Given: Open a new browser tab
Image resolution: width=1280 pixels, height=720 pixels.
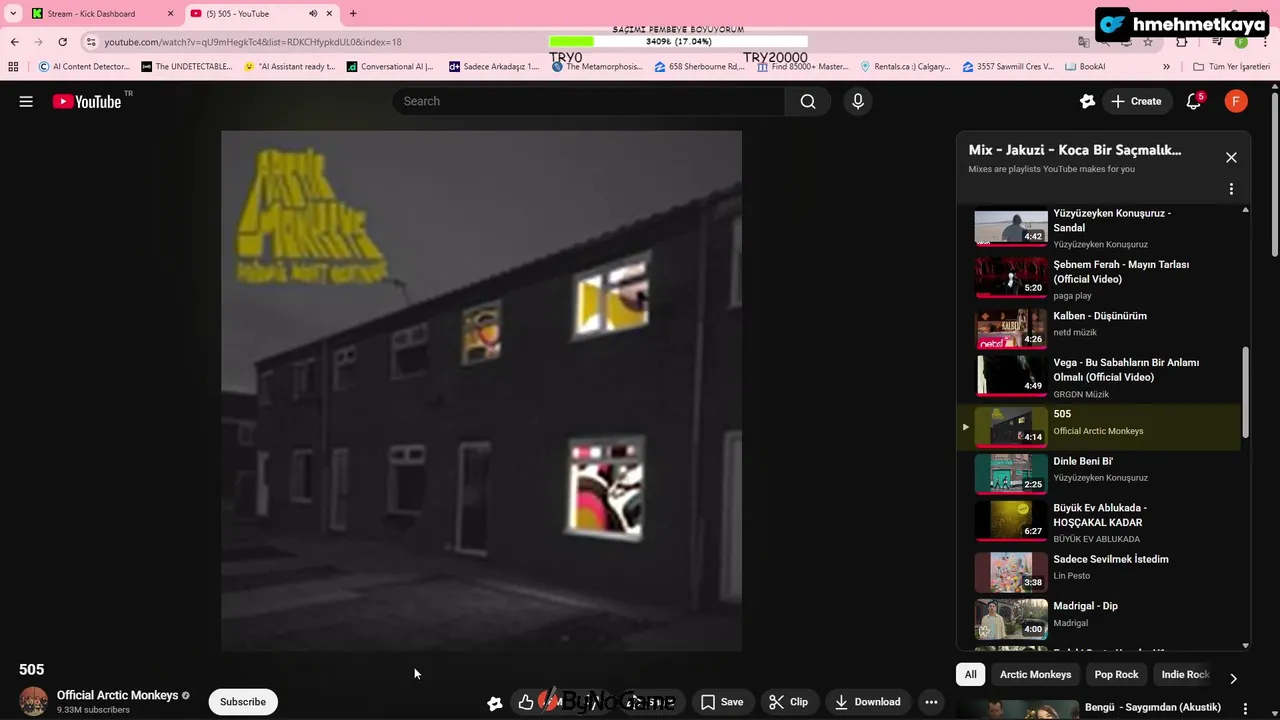Looking at the screenshot, I should point(353,14).
